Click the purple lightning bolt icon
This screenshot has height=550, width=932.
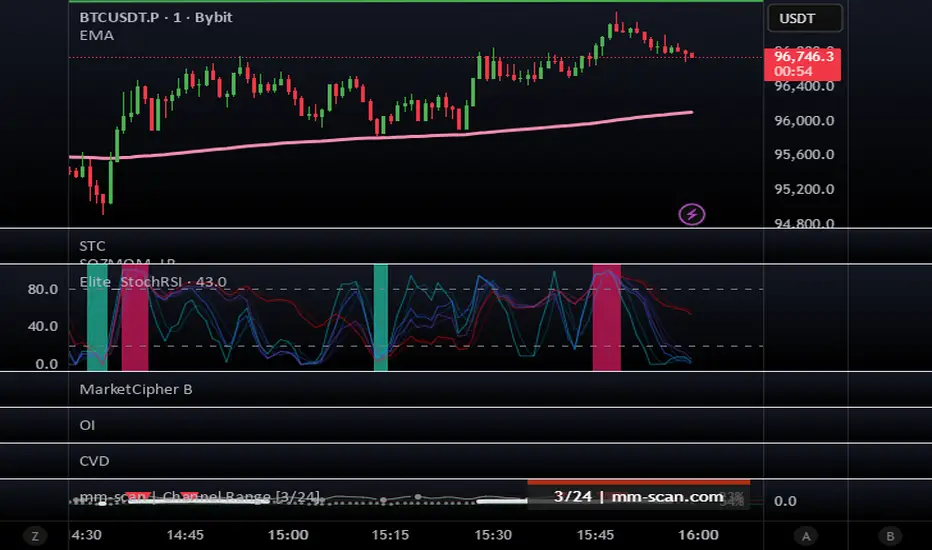pos(691,213)
